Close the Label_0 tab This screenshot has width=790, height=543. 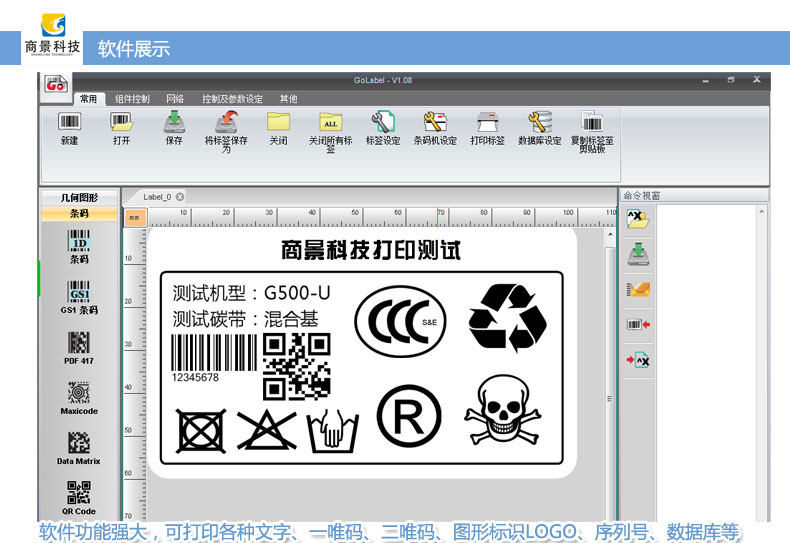click(180, 197)
